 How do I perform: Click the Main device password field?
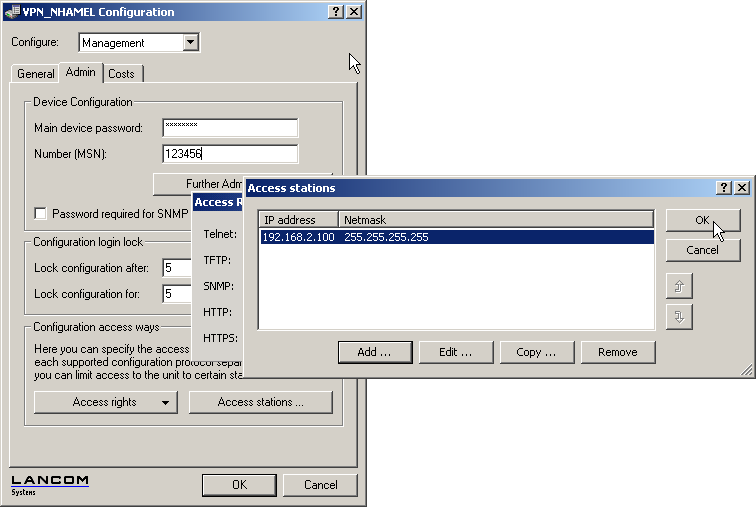pos(230,128)
